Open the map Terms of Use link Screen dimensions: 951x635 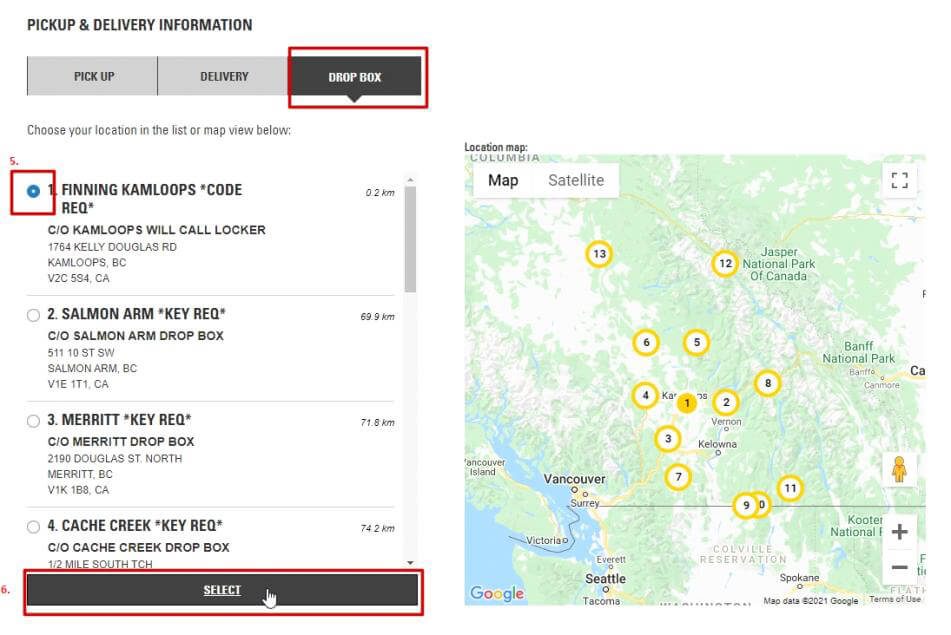click(894, 600)
